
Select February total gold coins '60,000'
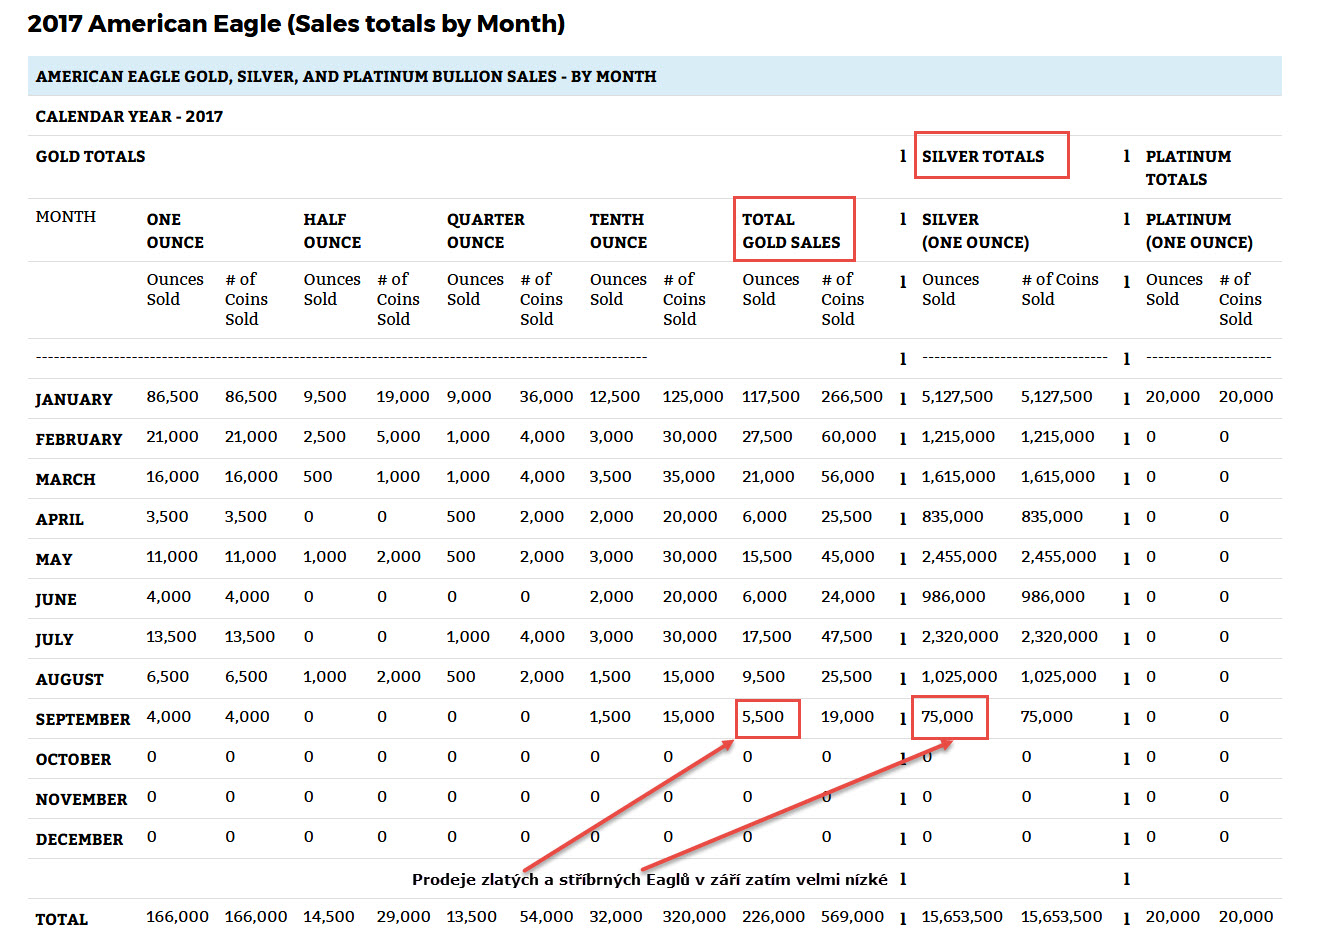click(848, 437)
